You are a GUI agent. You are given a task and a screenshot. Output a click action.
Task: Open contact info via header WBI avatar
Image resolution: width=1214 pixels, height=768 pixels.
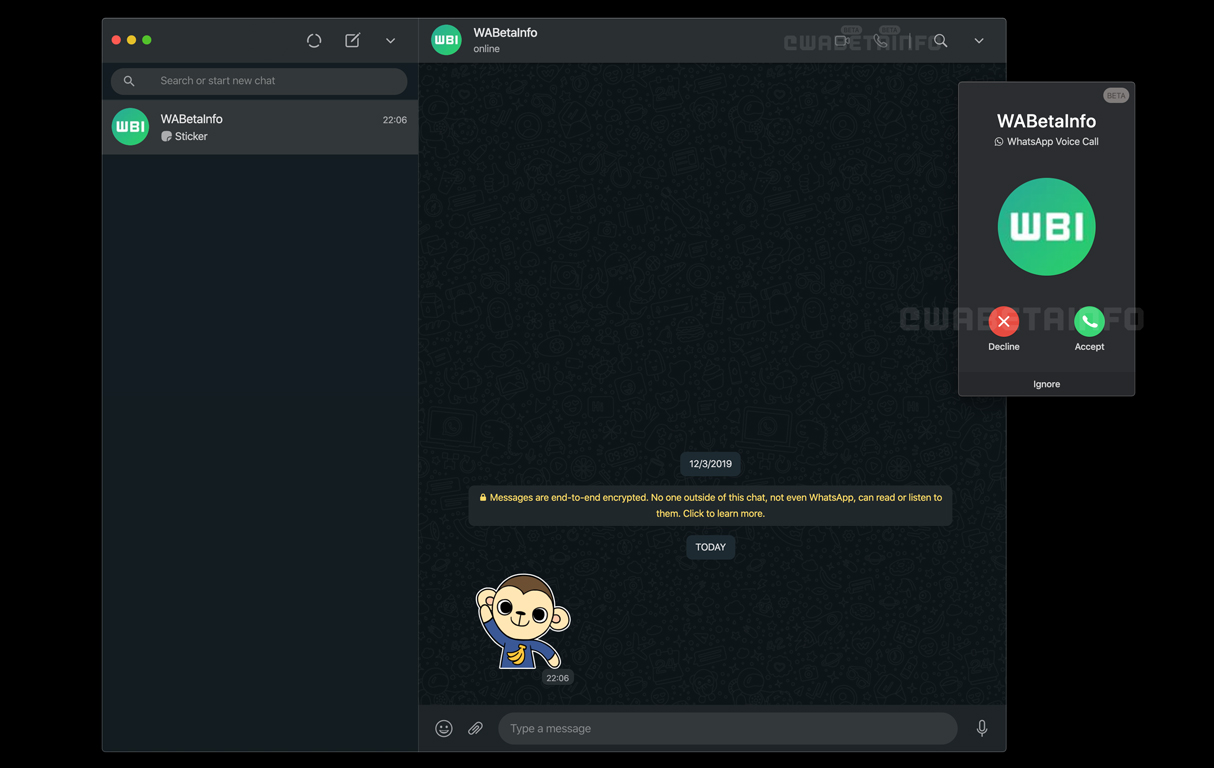pos(446,40)
